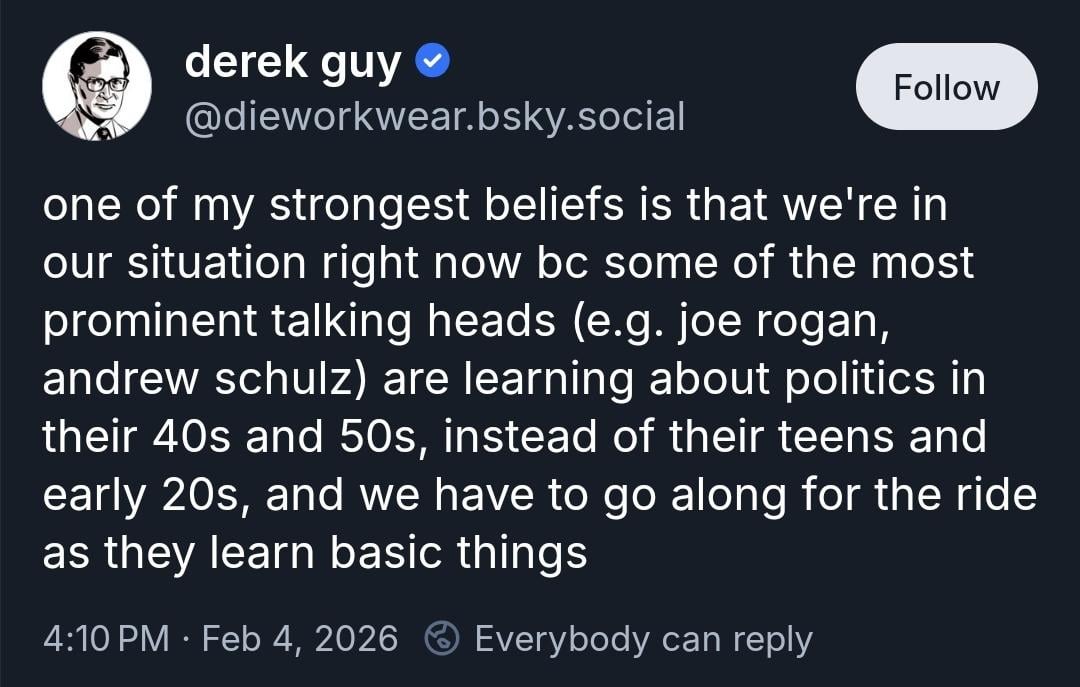The image size is (1080, 687).
Task: Click the final line "as they learn basic things"
Action: 314,553
